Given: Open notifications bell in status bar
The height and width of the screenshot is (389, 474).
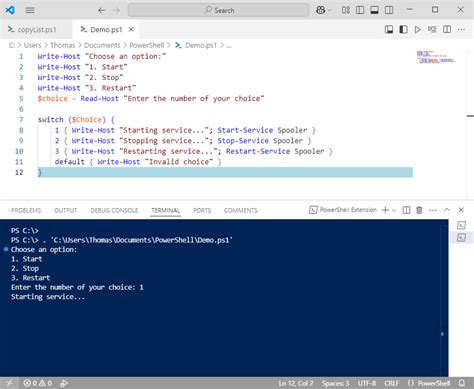Looking at the screenshot, I should pos(462,383).
